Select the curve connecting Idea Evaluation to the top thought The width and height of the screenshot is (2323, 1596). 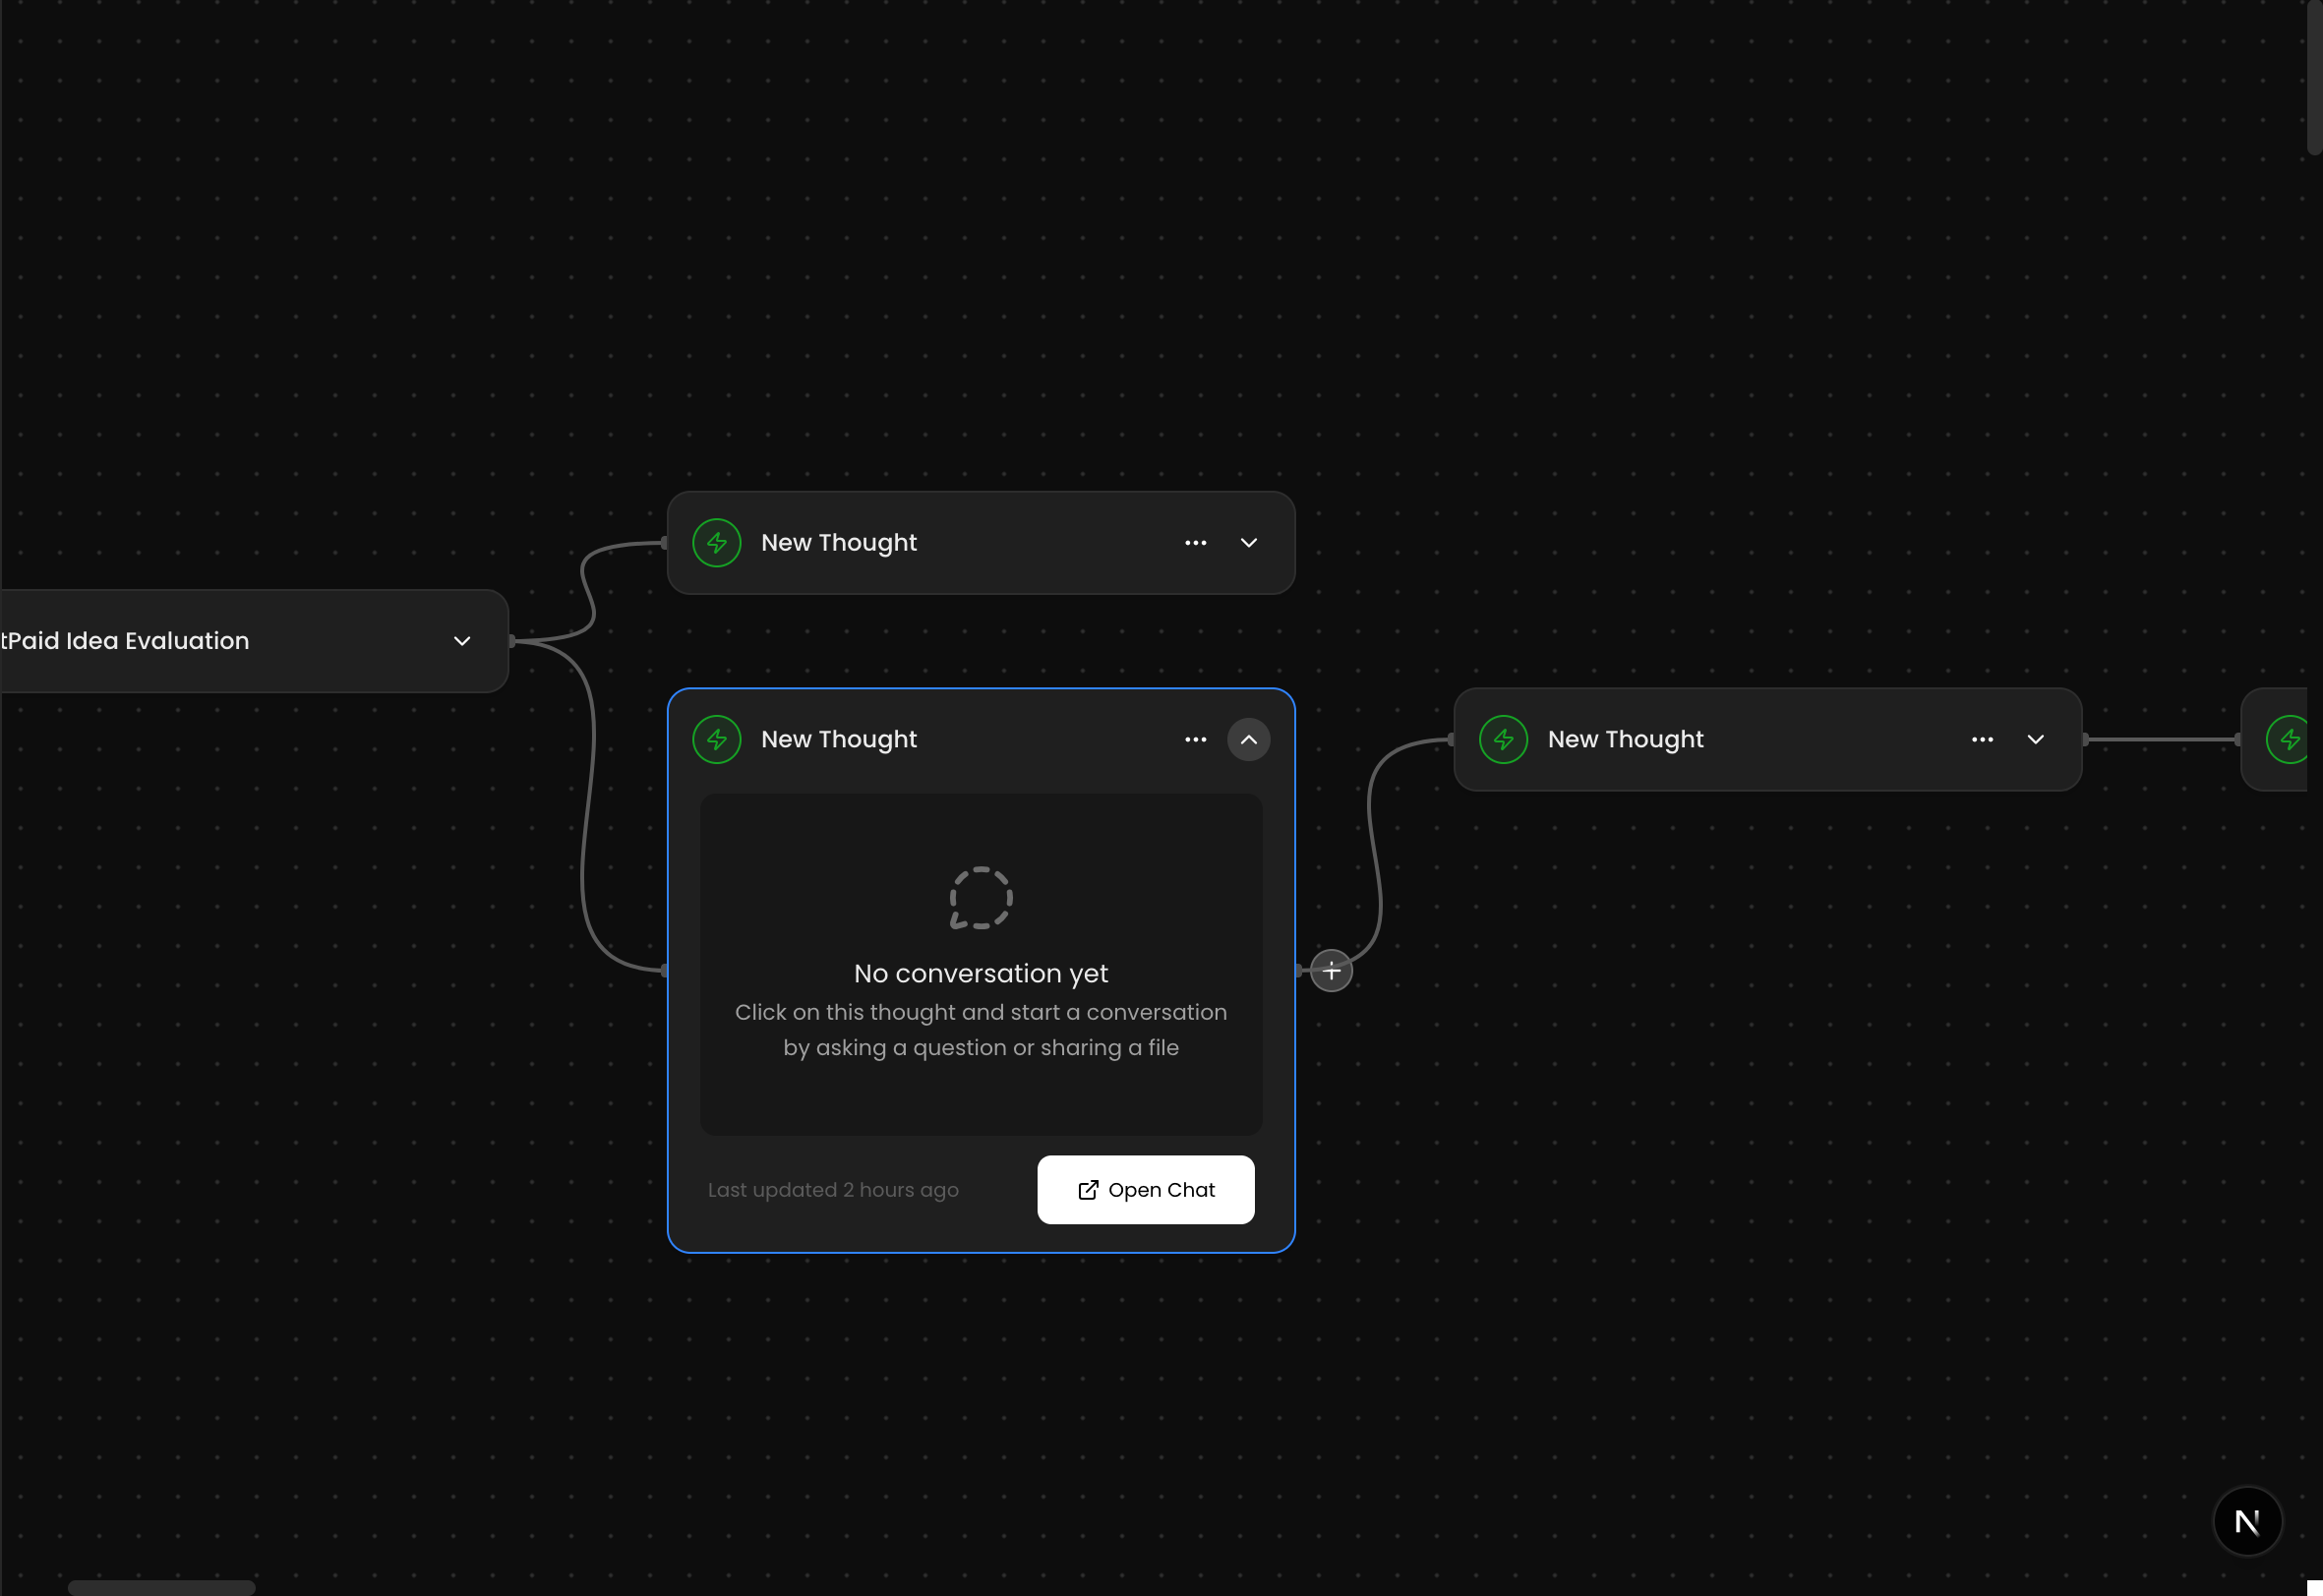(590, 590)
